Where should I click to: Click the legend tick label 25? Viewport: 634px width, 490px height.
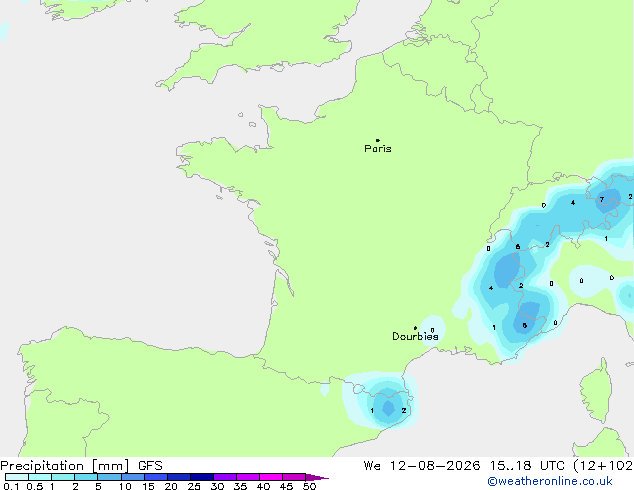[x=194, y=486]
